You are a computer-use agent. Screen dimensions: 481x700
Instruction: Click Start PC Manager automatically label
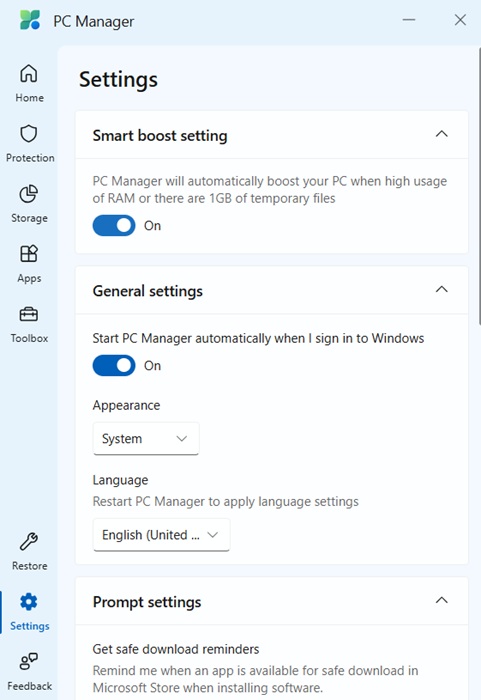point(258,338)
